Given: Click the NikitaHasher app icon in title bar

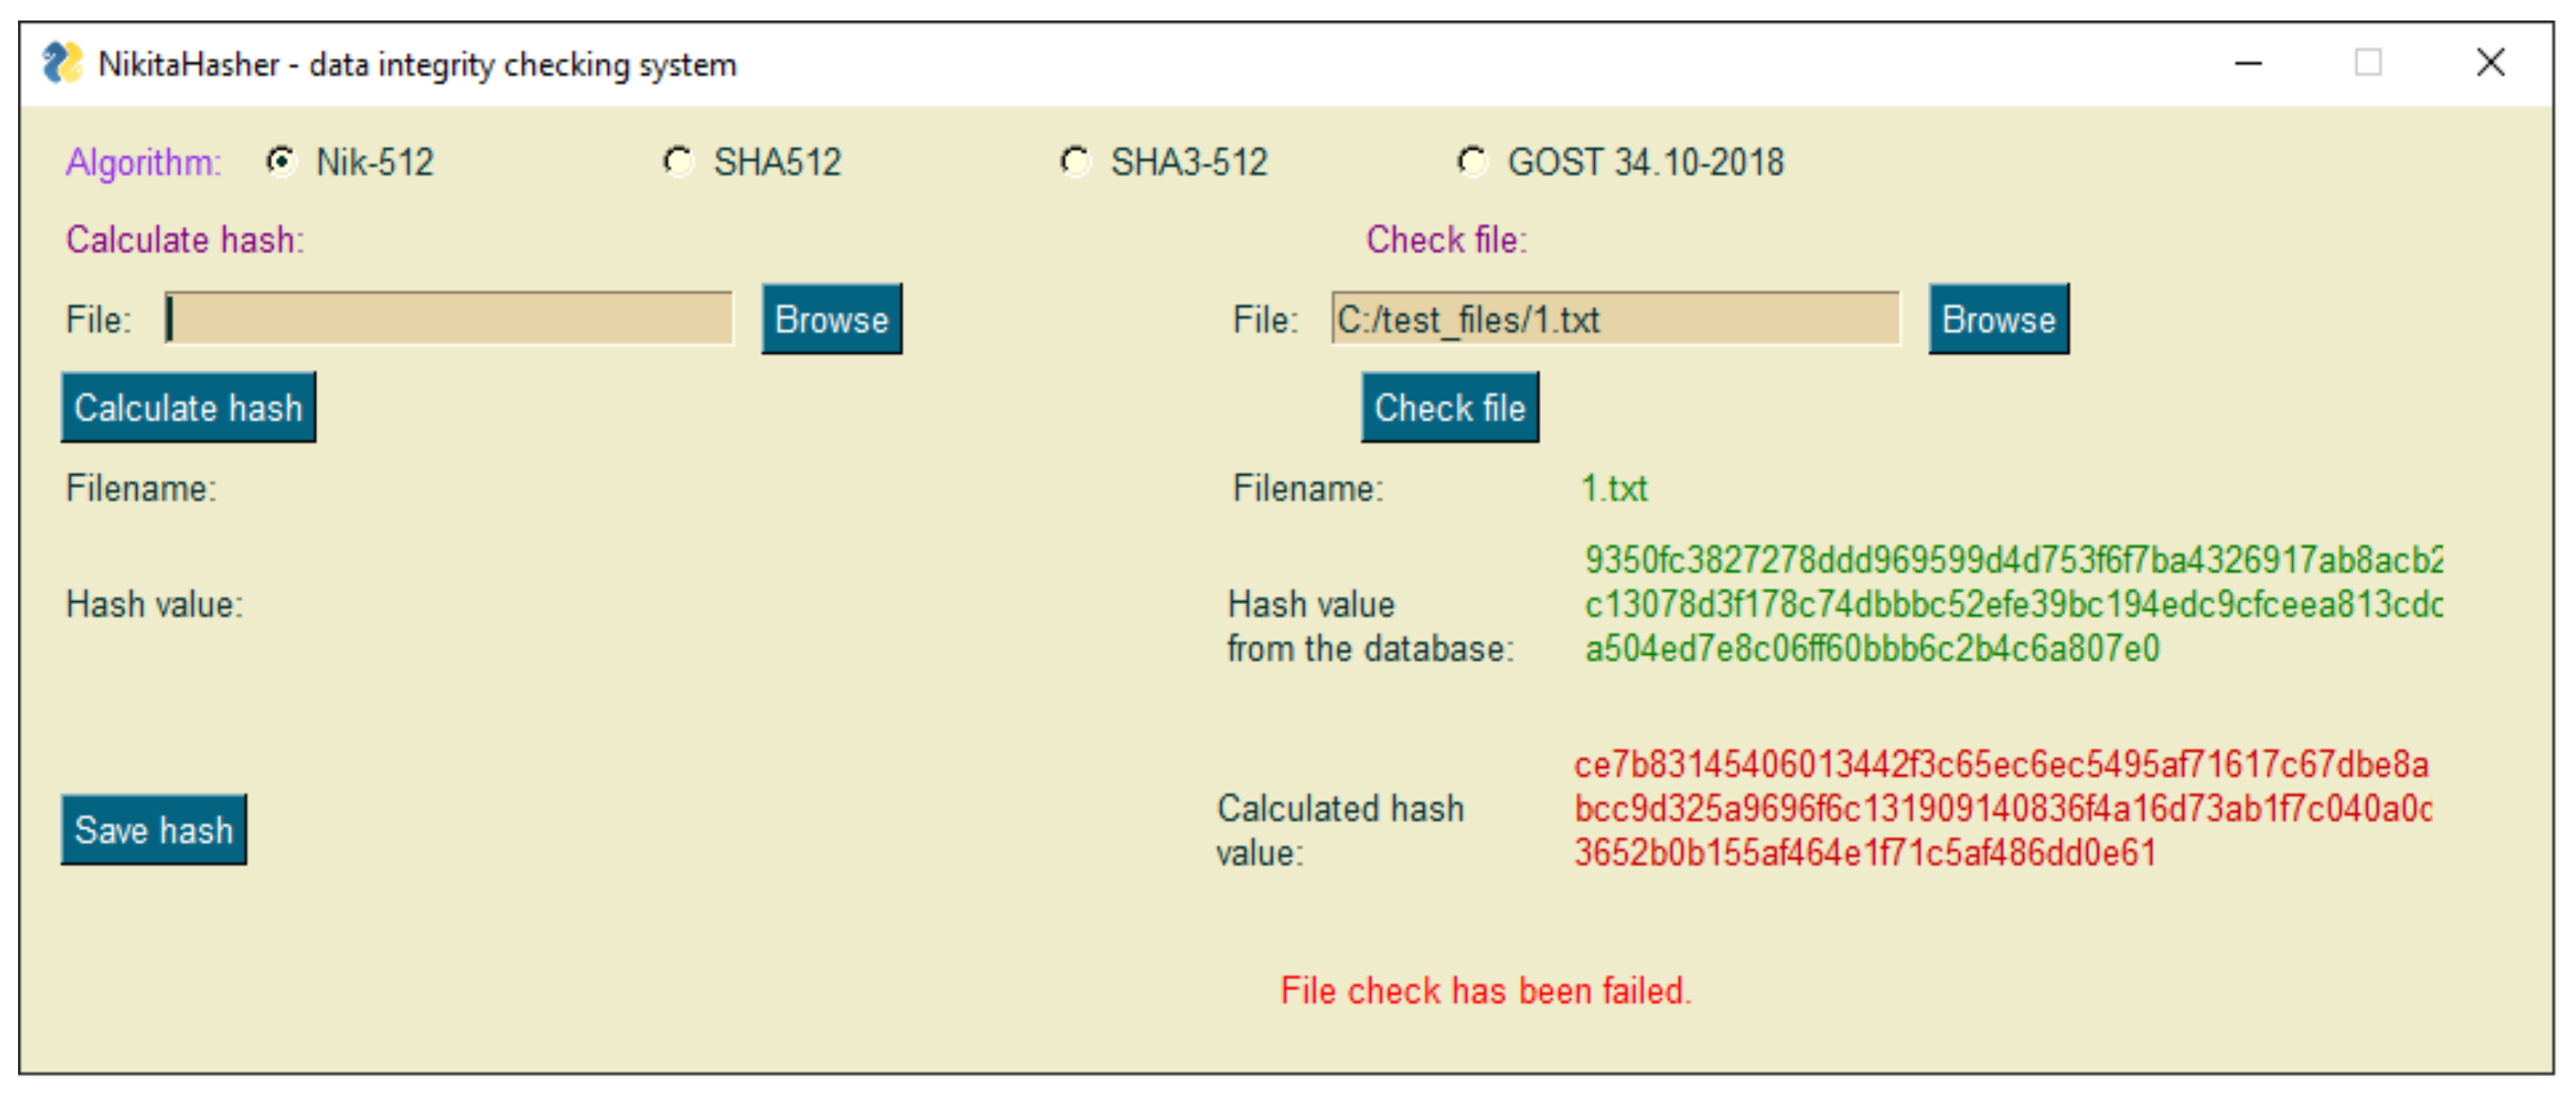Looking at the screenshot, I should point(62,64).
